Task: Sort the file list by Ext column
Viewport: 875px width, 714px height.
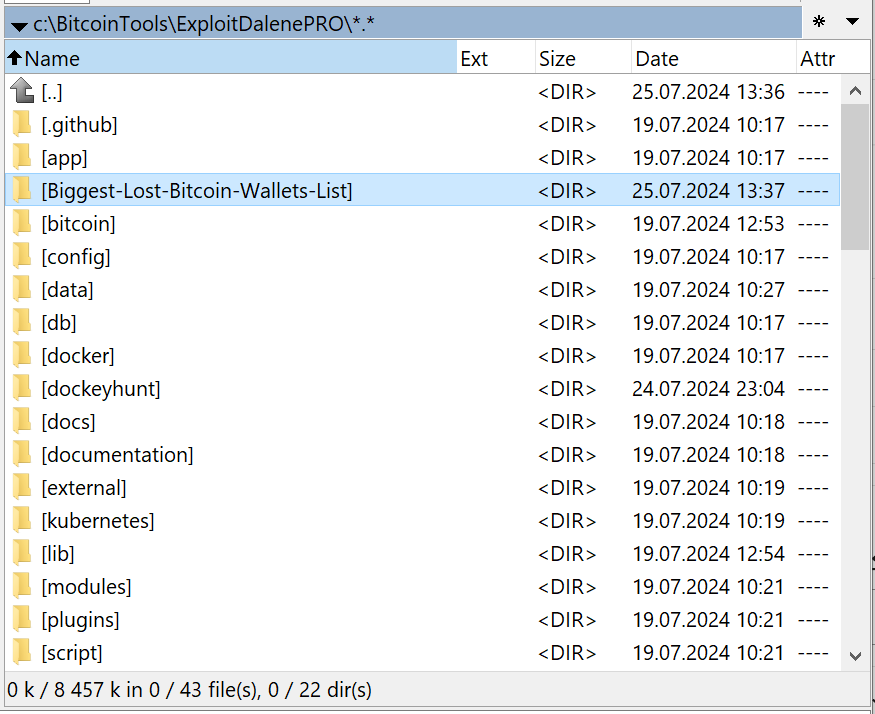Action: point(496,58)
